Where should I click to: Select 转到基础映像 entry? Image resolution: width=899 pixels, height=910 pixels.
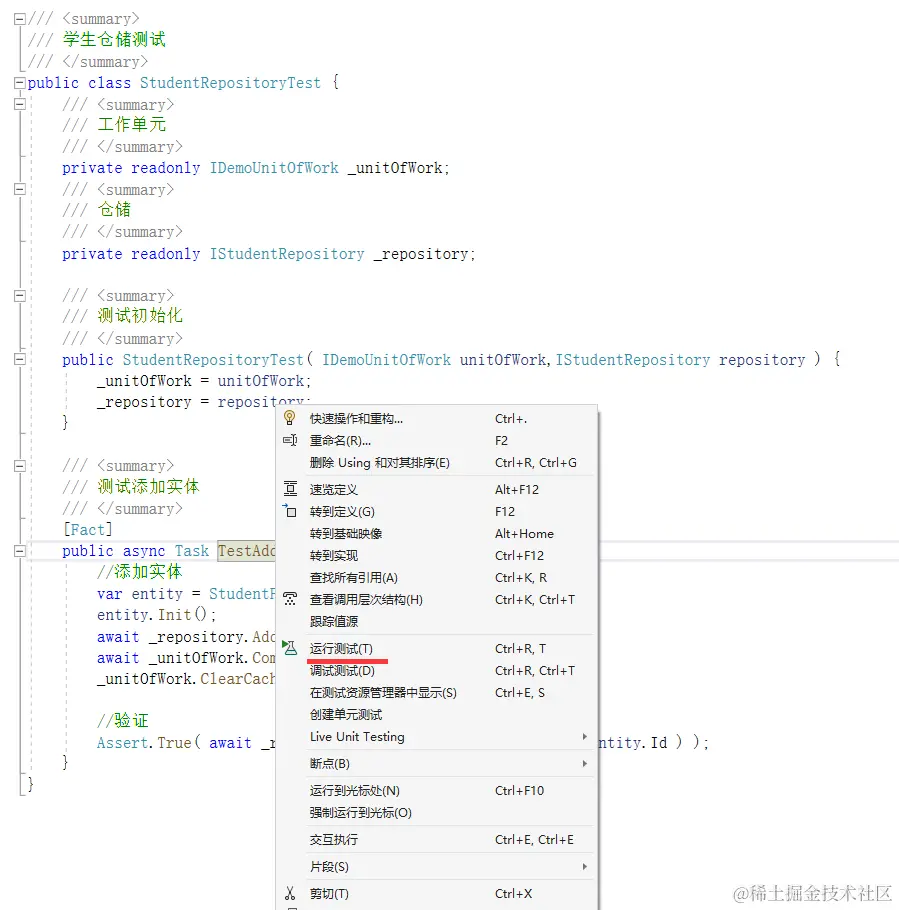click(x=436, y=533)
